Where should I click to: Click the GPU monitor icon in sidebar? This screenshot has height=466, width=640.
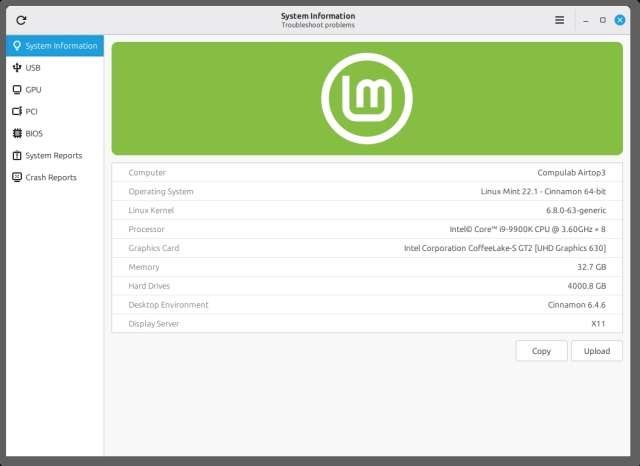(x=17, y=90)
